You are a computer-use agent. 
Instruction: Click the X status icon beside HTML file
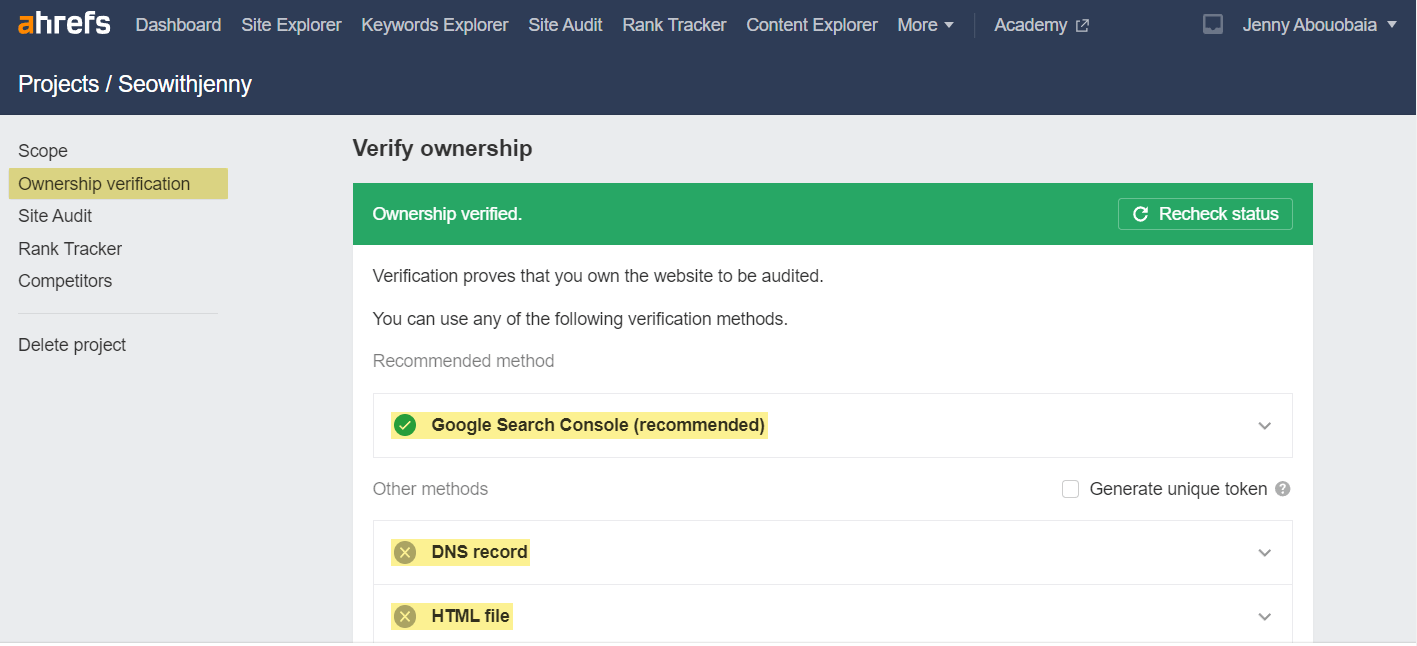coord(405,616)
